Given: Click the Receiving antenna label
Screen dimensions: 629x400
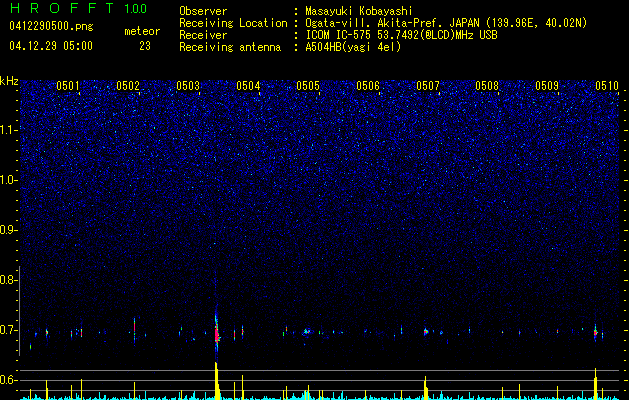Looking at the screenshot, I should coord(230,48).
